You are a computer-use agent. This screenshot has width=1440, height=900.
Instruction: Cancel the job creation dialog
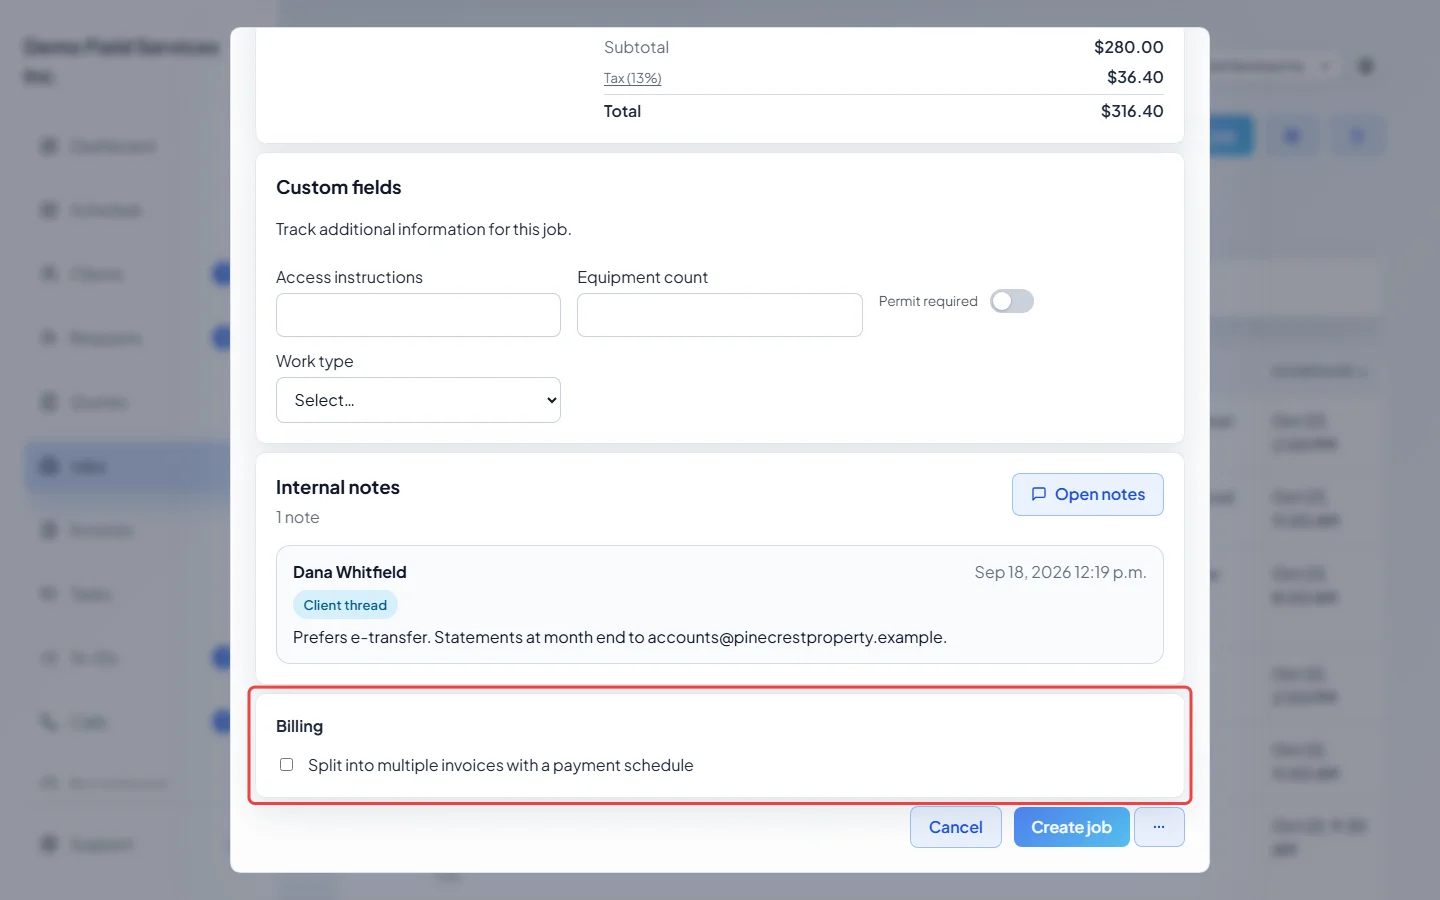tap(956, 827)
